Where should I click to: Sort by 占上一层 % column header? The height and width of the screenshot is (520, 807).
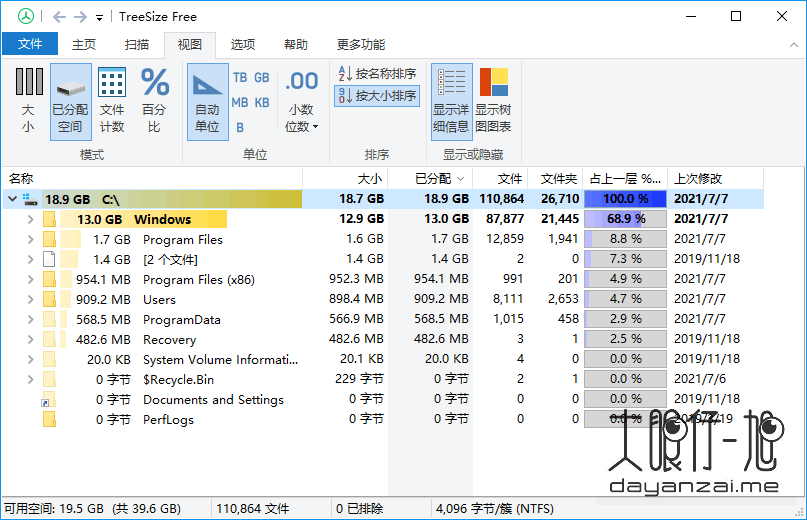point(625,179)
